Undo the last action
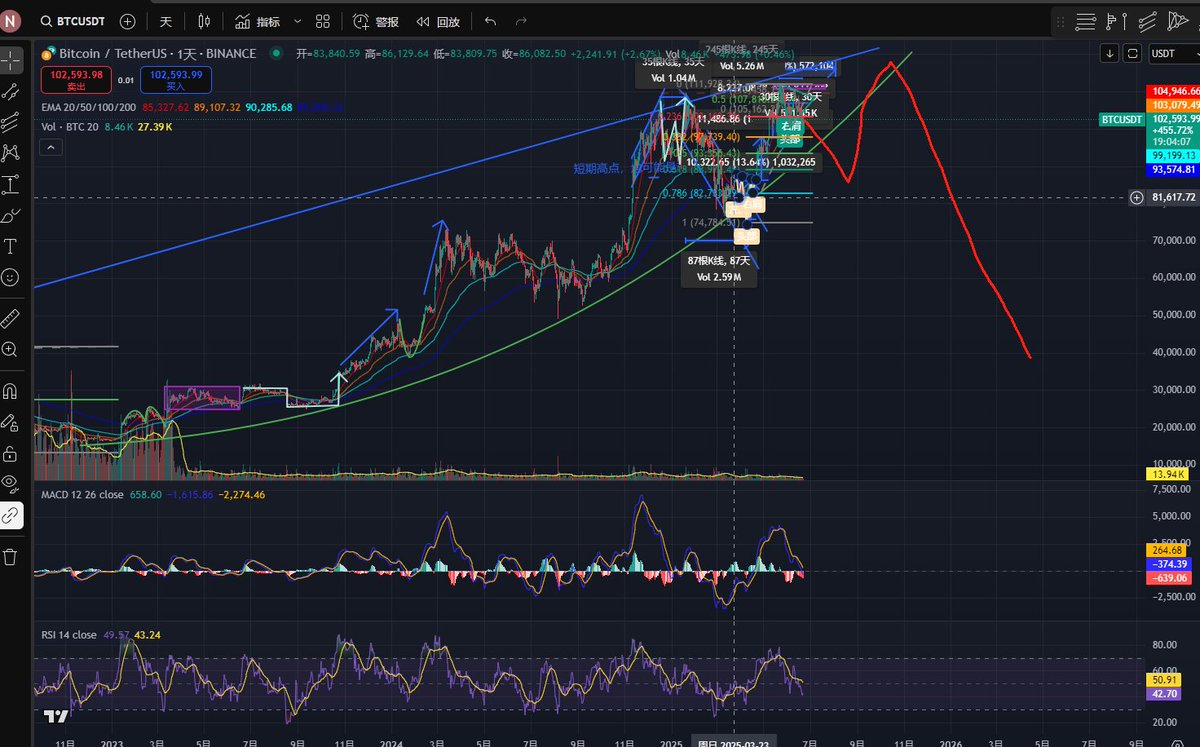The width and height of the screenshot is (1200, 747). [490, 21]
